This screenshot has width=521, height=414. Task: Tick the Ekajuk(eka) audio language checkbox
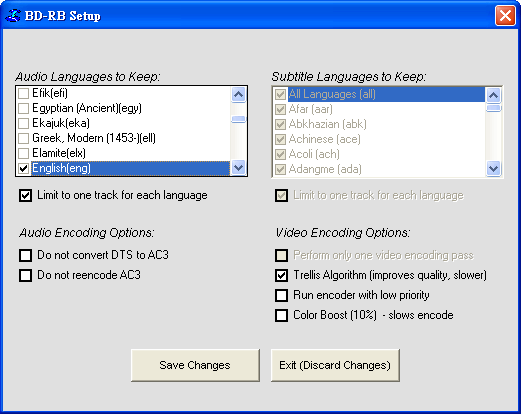pyautogui.click(x=23, y=123)
